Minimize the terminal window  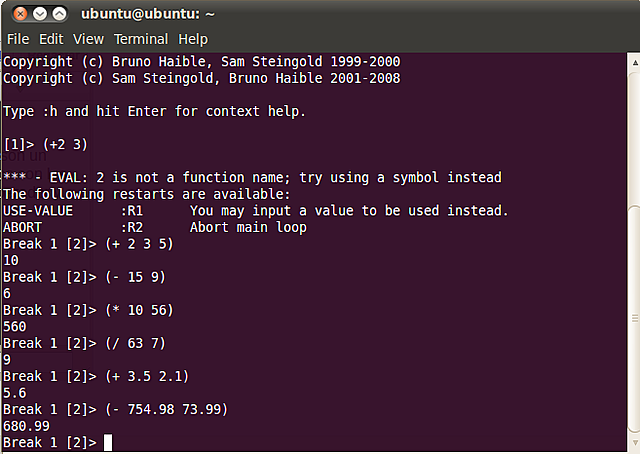[x=40, y=14]
